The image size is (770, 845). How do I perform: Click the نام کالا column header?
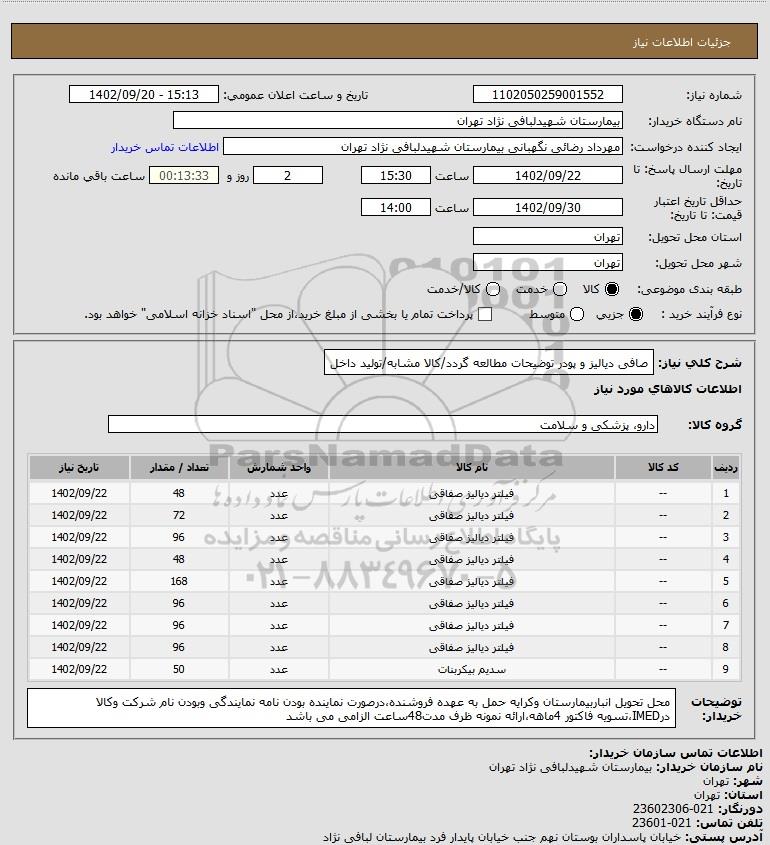point(471,467)
